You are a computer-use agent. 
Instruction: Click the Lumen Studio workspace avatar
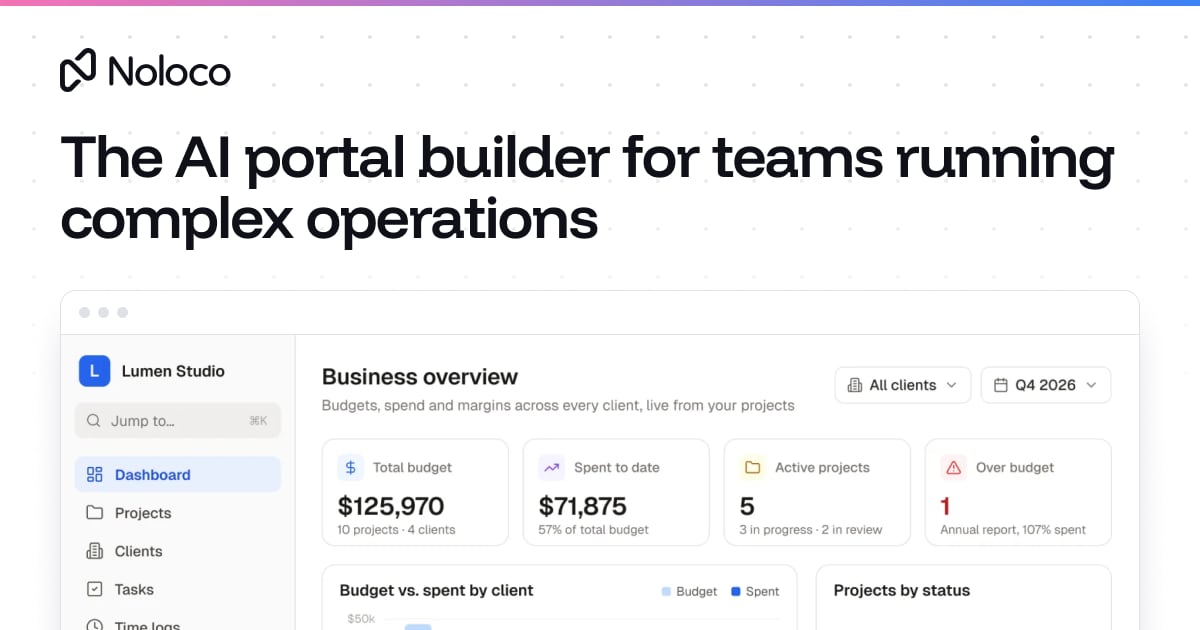94,371
